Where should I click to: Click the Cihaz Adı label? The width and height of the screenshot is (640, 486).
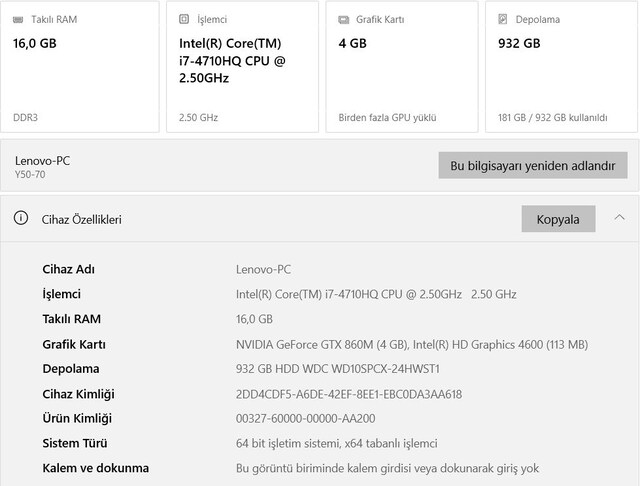click(69, 269)
